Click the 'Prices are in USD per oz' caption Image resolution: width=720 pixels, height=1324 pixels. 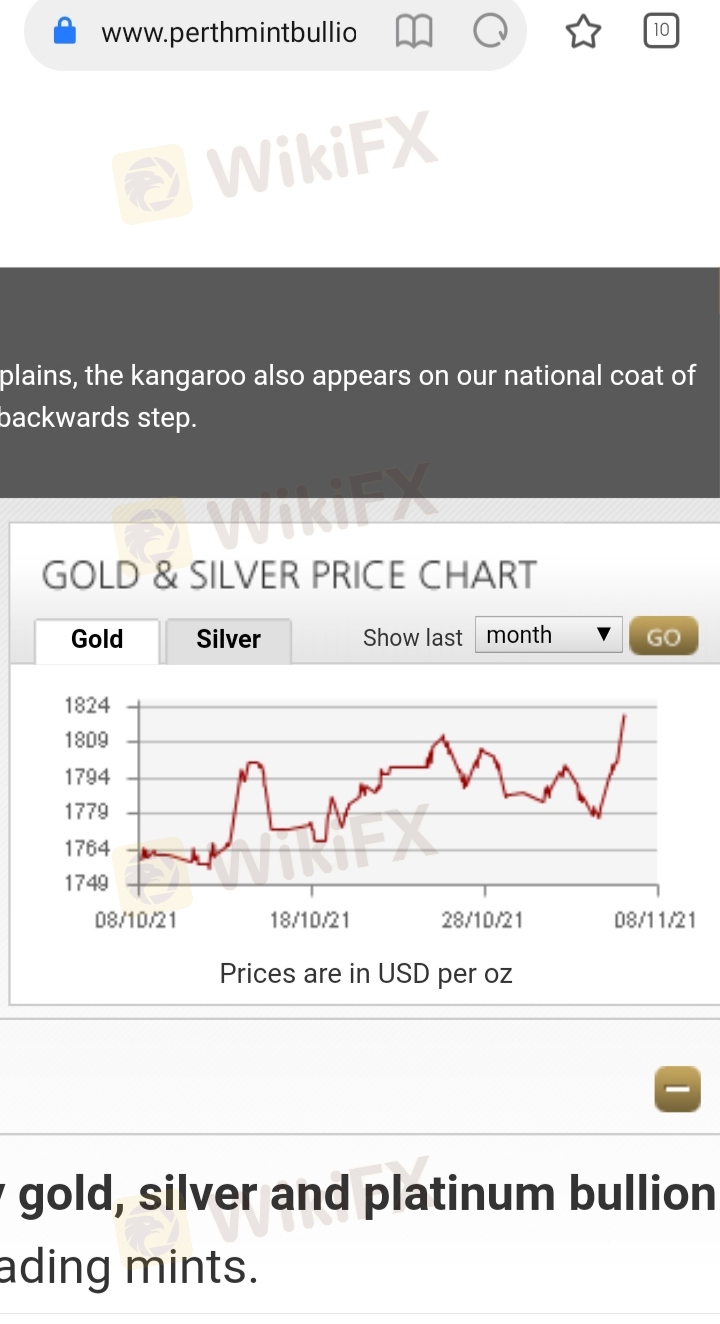pyautogui.click(x=366, y=973)
